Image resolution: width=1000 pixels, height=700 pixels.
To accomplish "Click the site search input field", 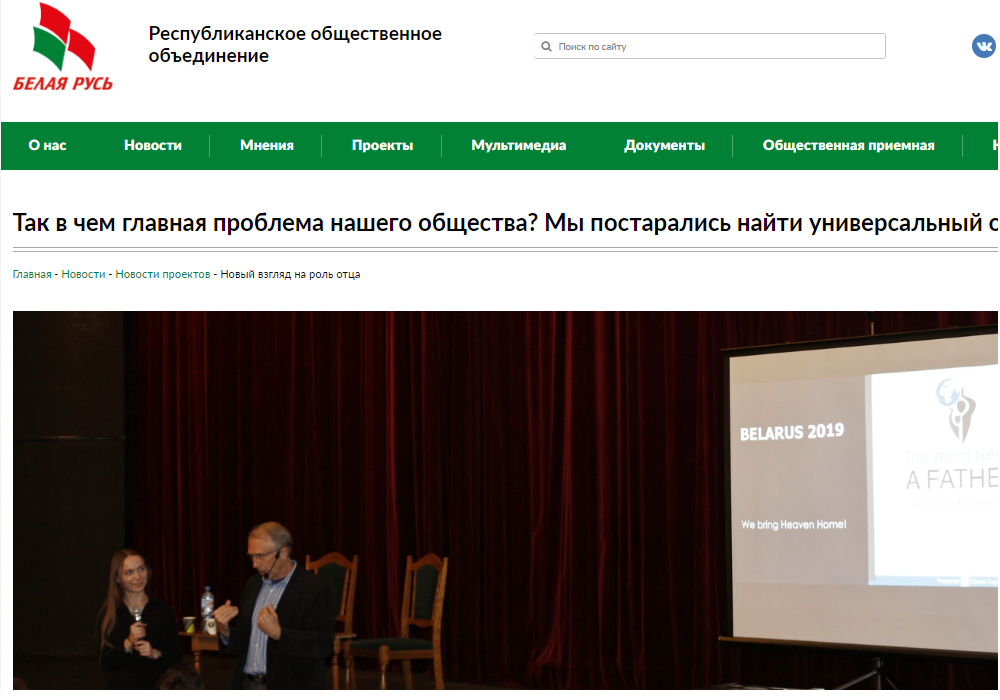I will 710,45.
